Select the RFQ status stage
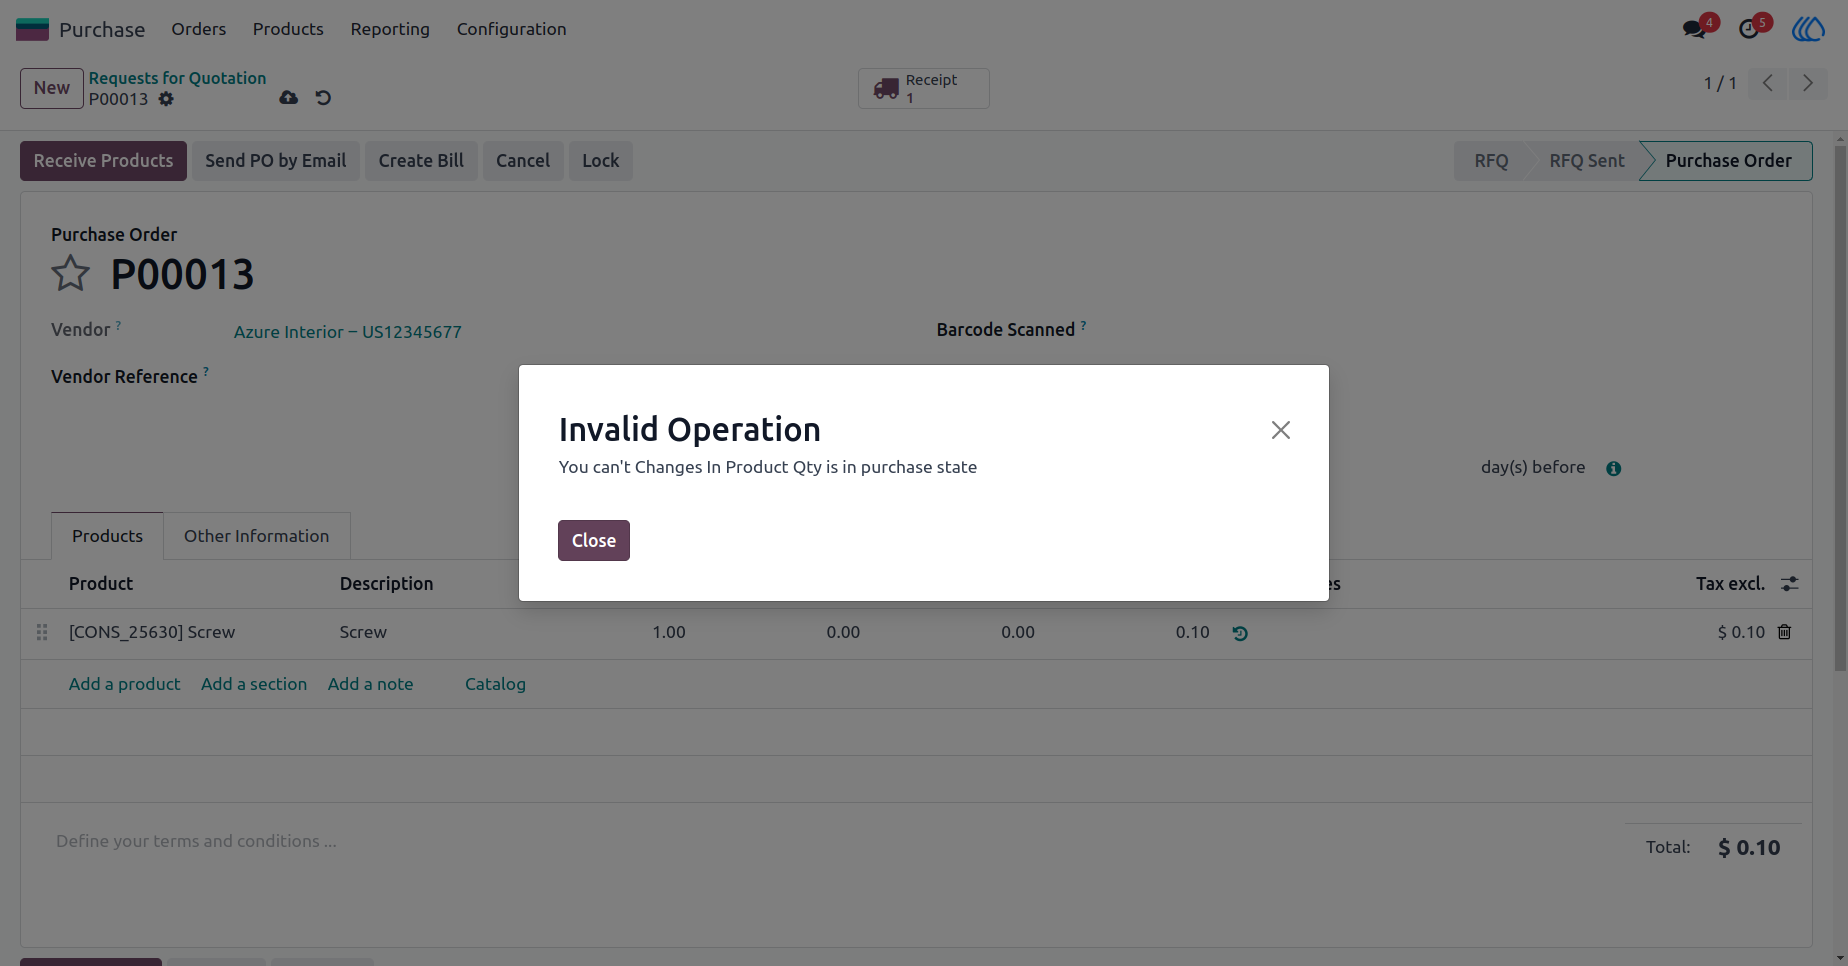The height and width of the screenshot is (966, 1848). [1491, 161]
